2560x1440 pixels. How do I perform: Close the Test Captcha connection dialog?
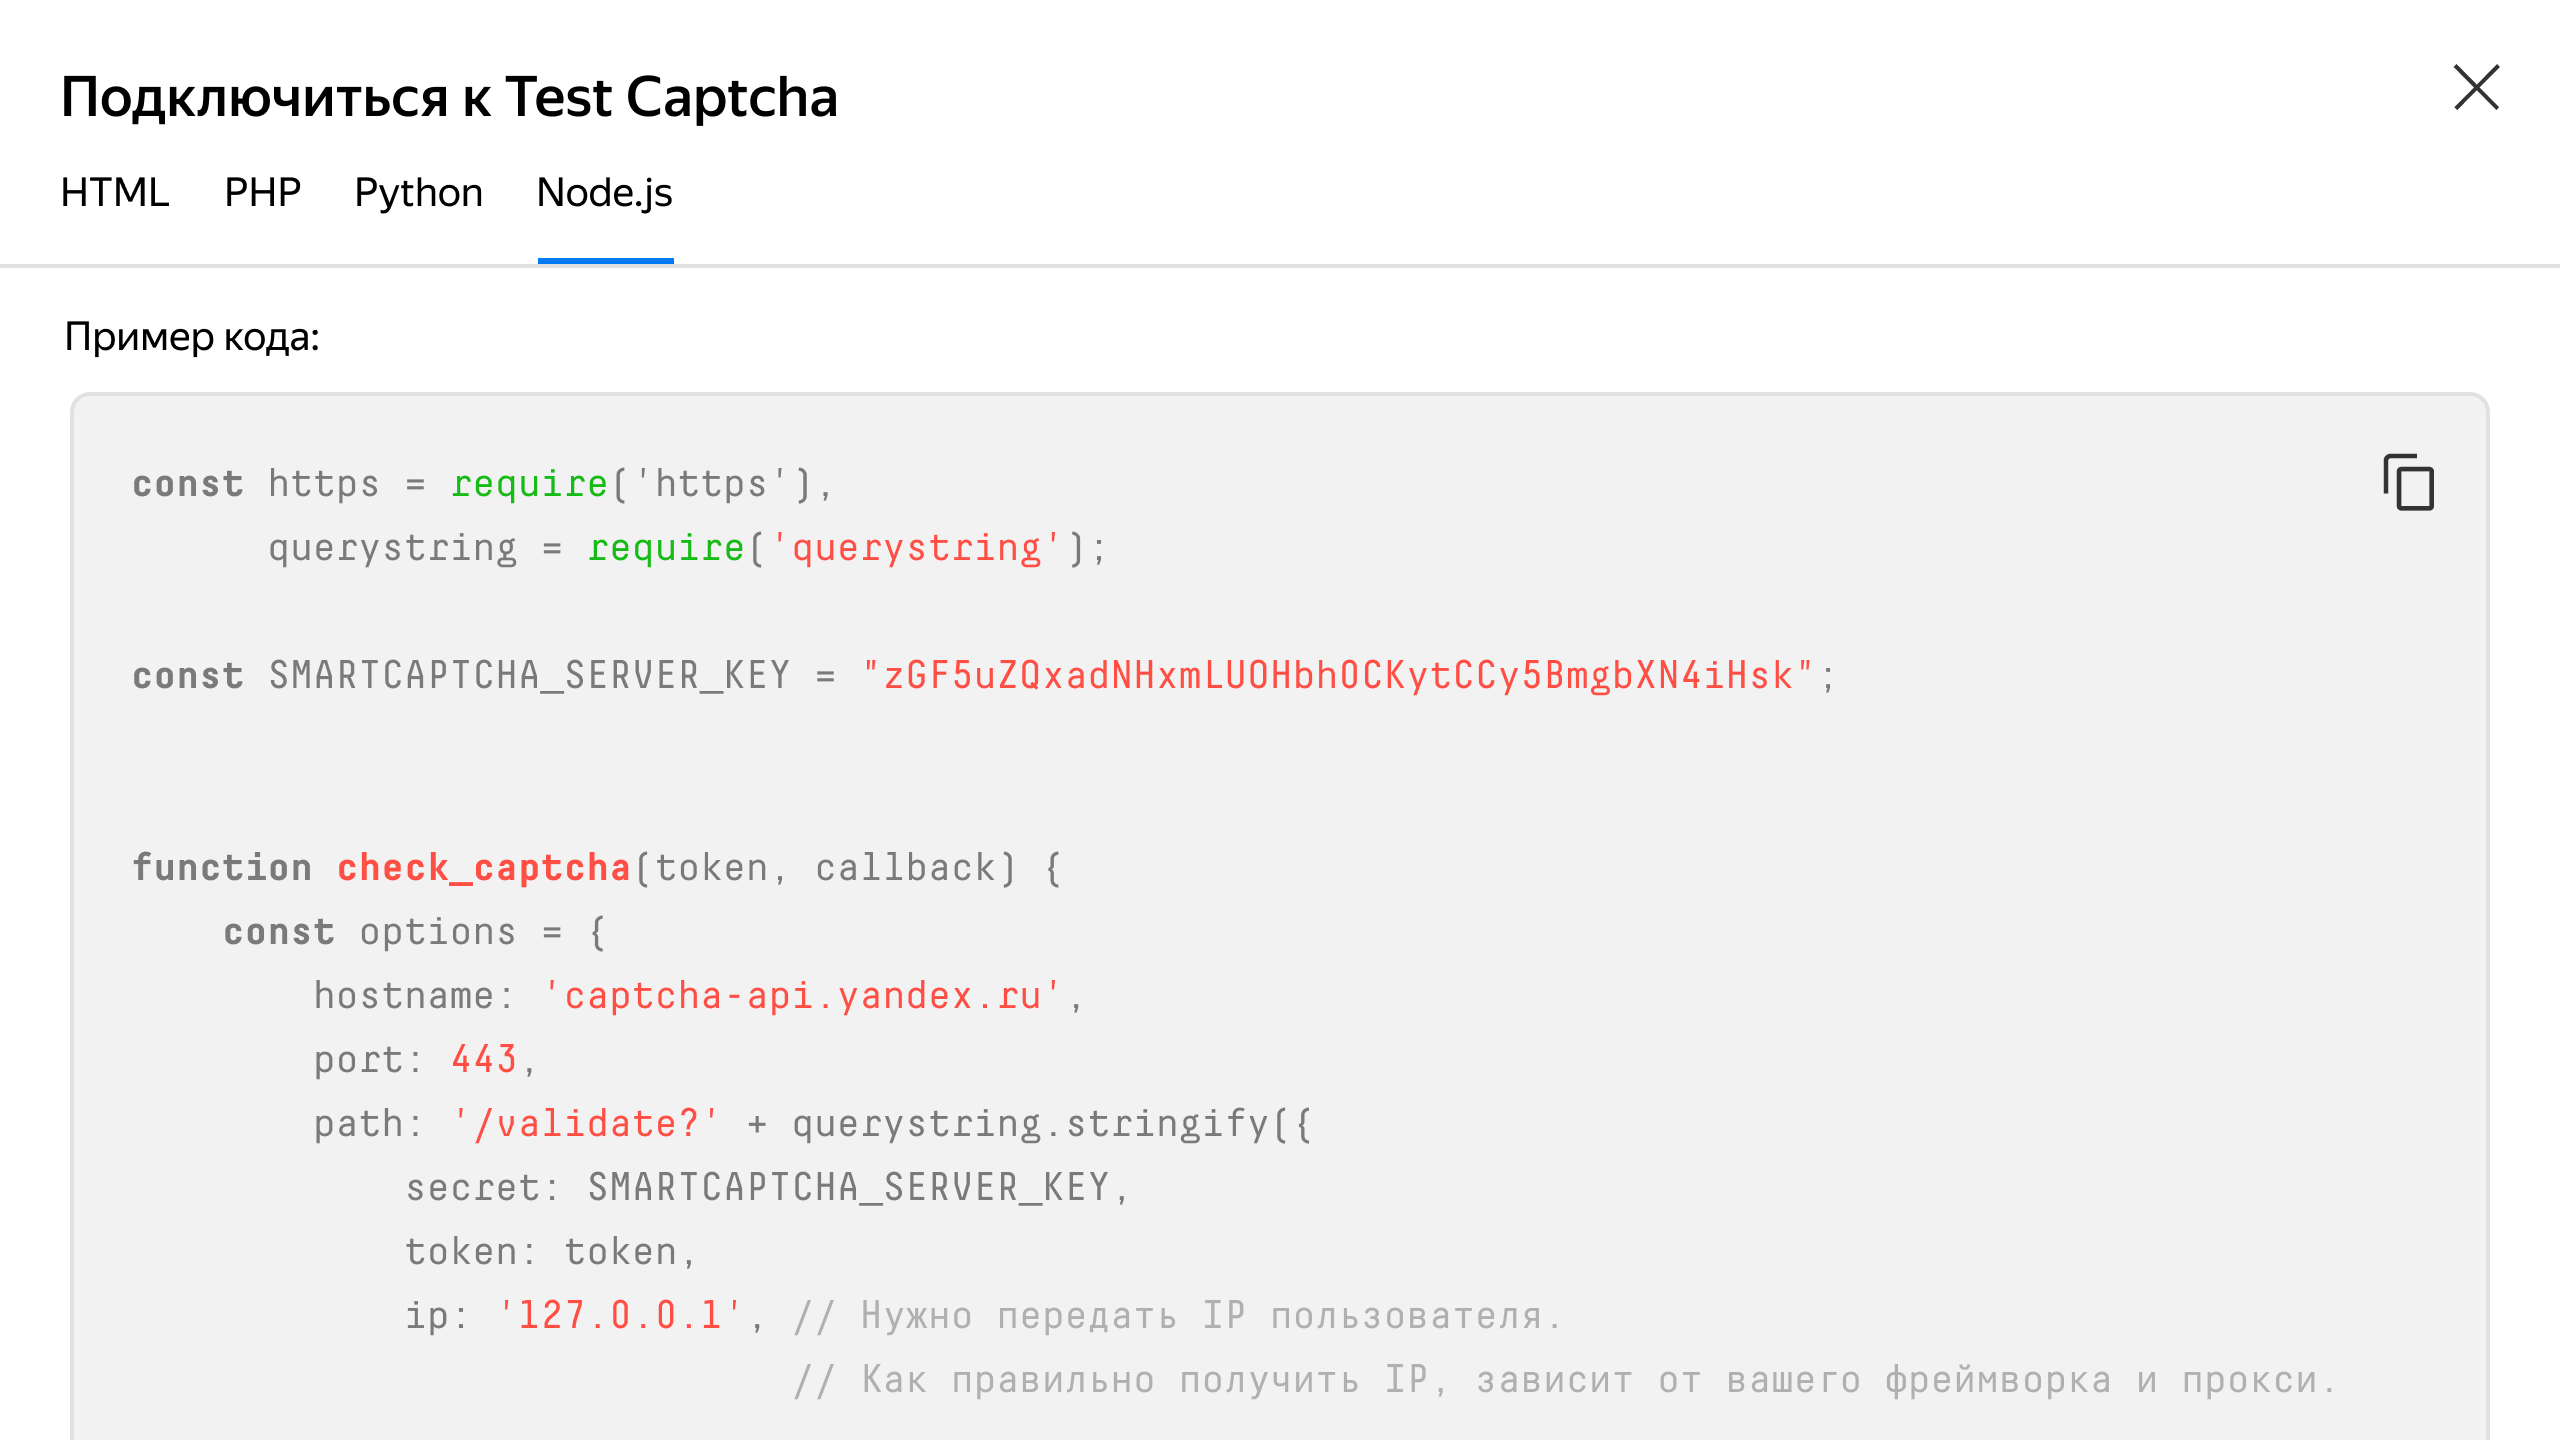coord(2476,88)
